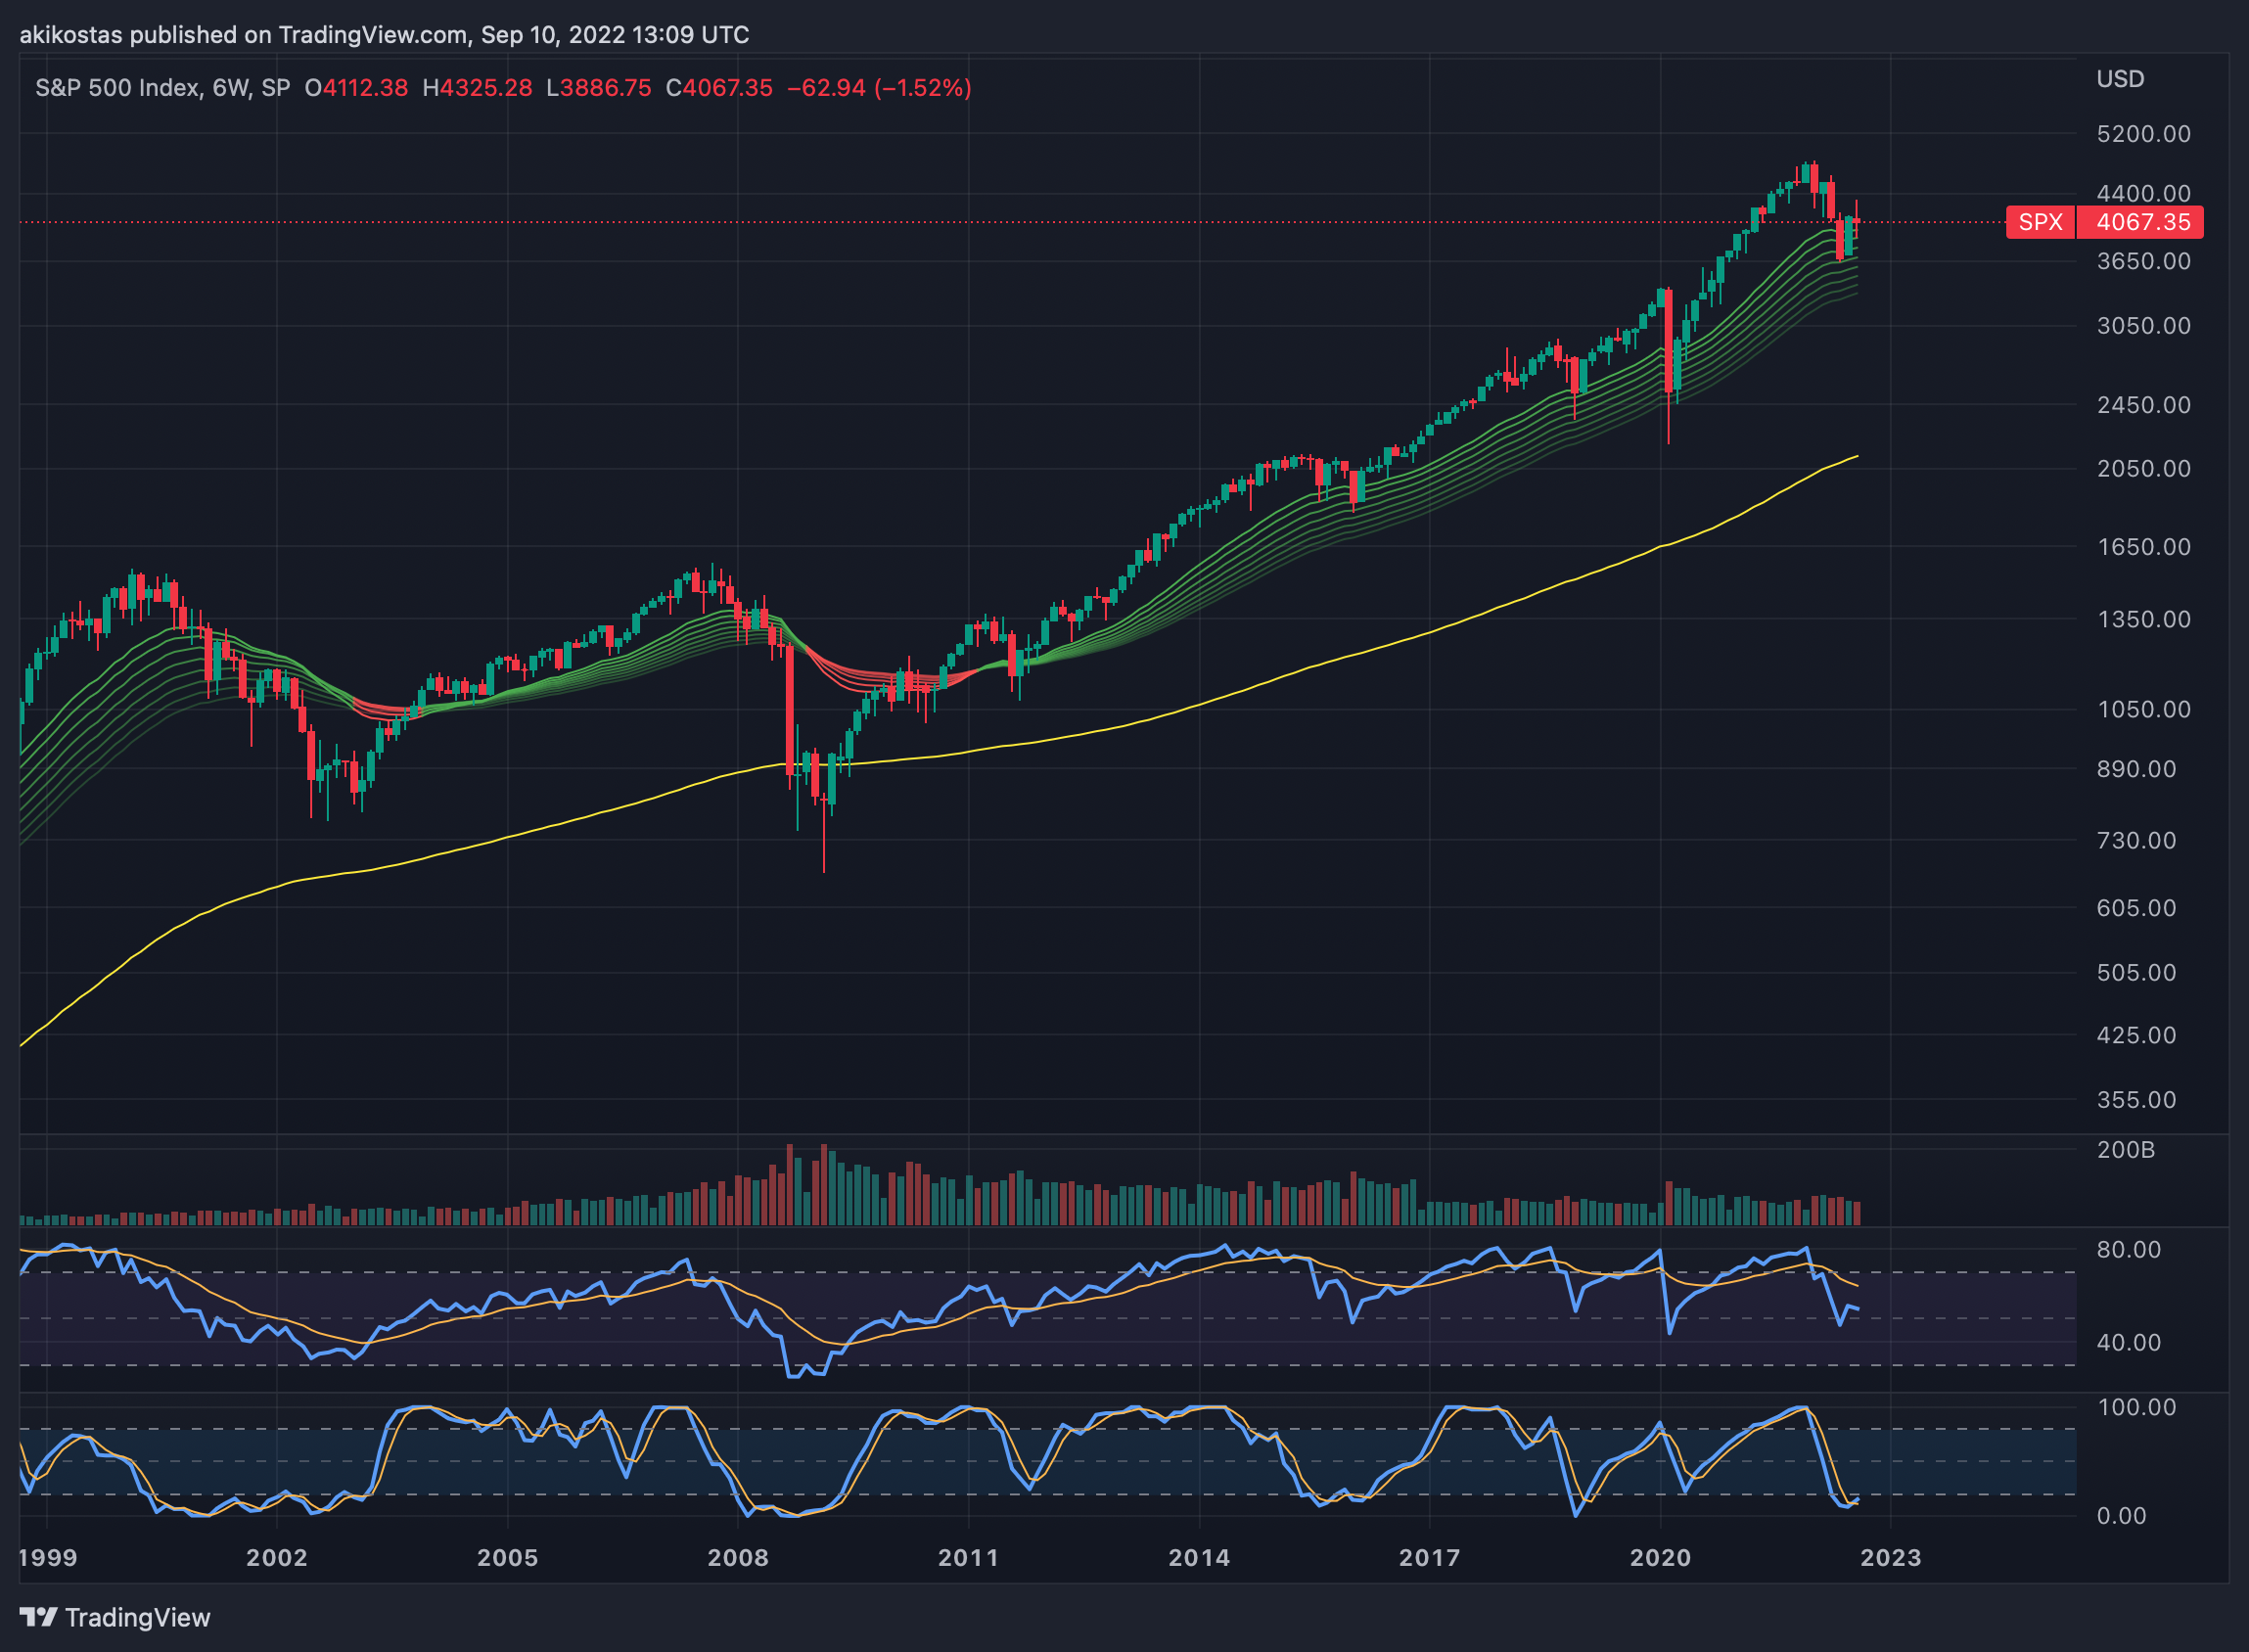Click the 0.00 stochastic axis label

[2121, 1516]
